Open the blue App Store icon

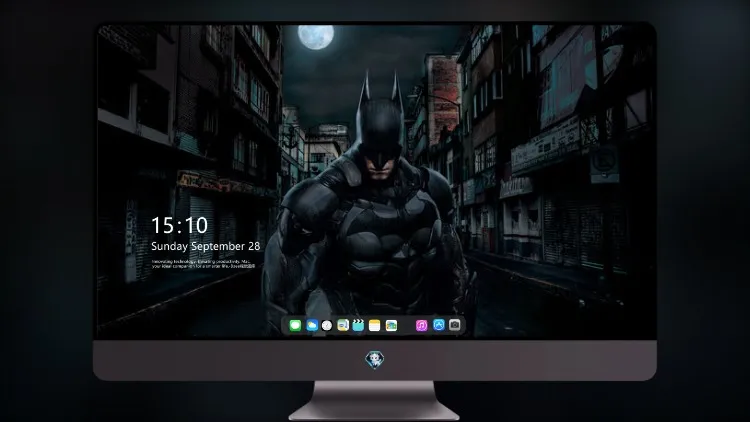[439, 325]
